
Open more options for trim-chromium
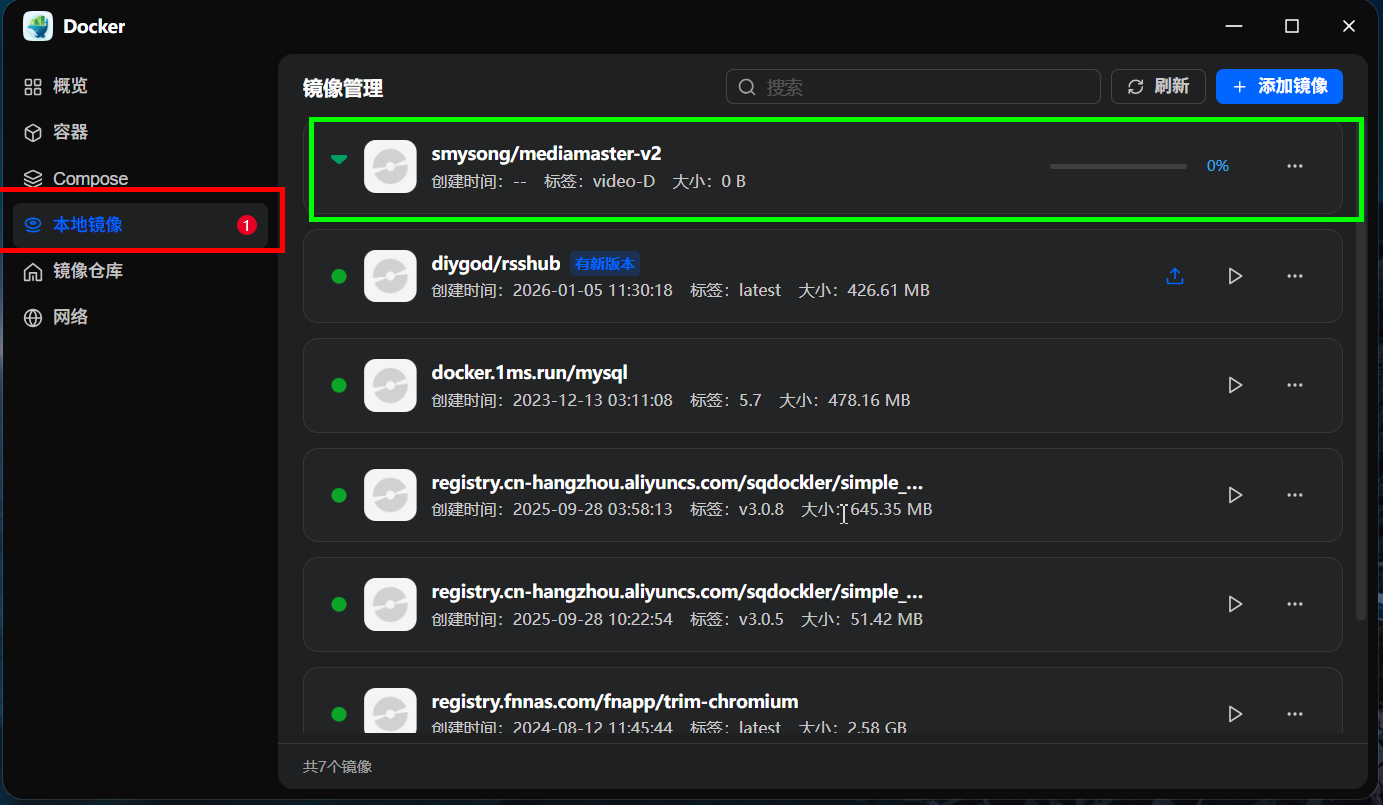[1295, 714]
